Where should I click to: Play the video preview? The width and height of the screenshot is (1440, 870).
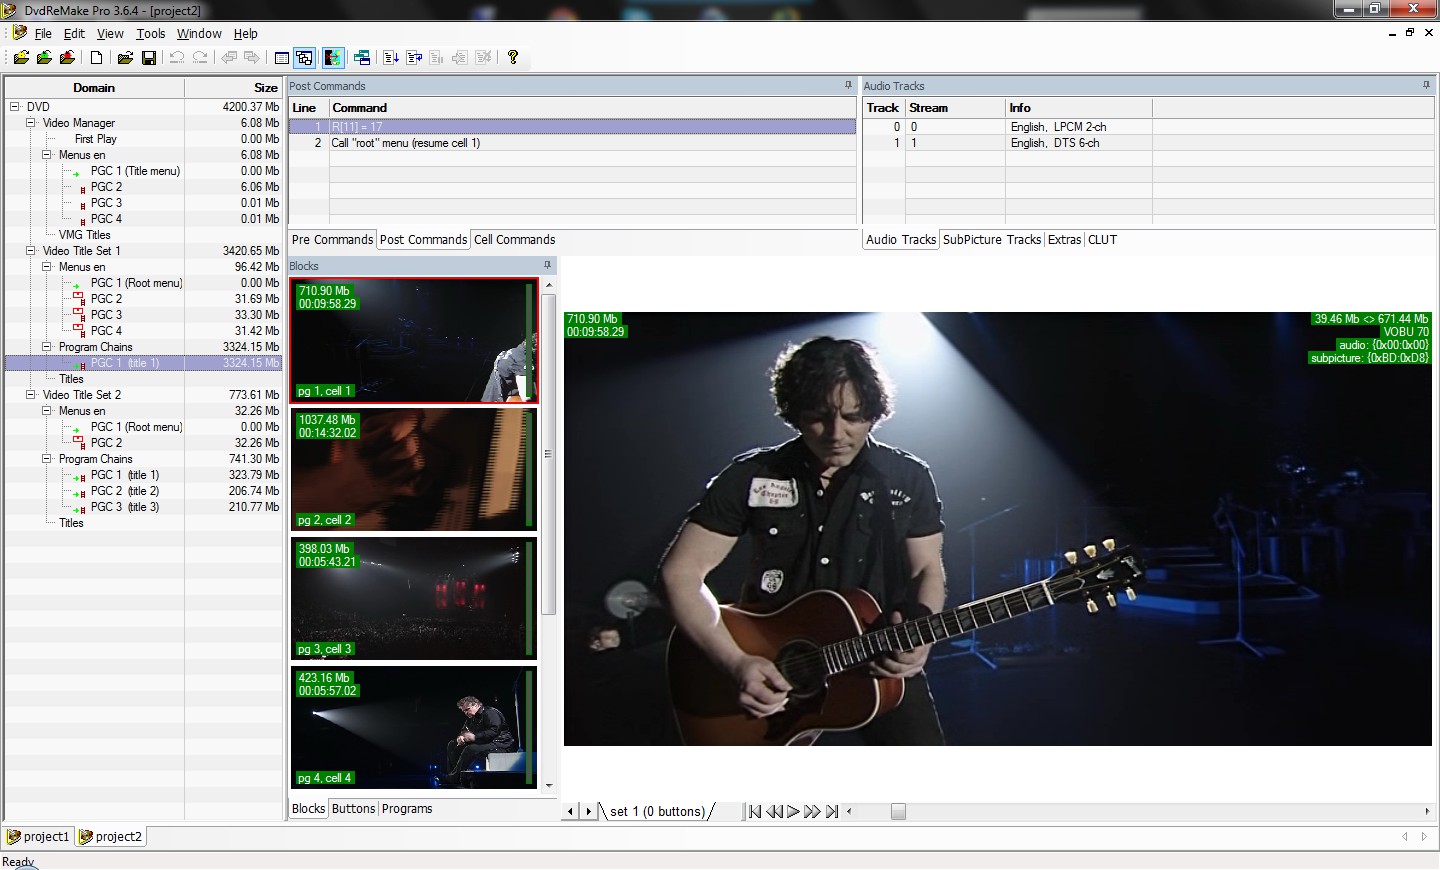point(793,811)
